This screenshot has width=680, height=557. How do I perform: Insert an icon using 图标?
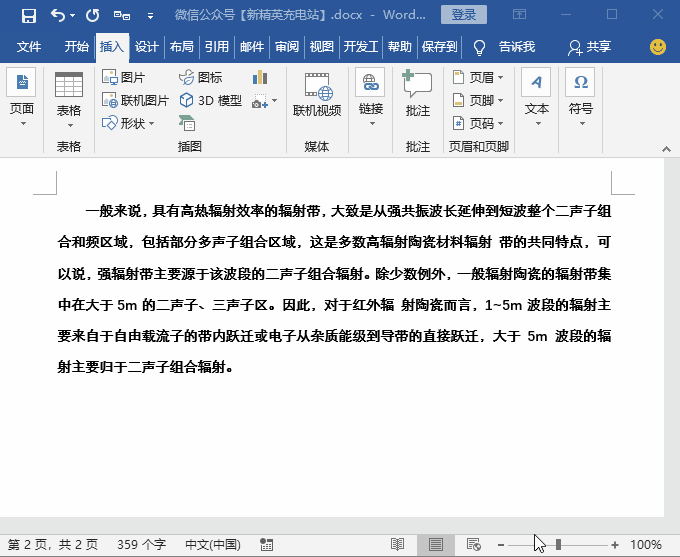(x=200, y=77)
